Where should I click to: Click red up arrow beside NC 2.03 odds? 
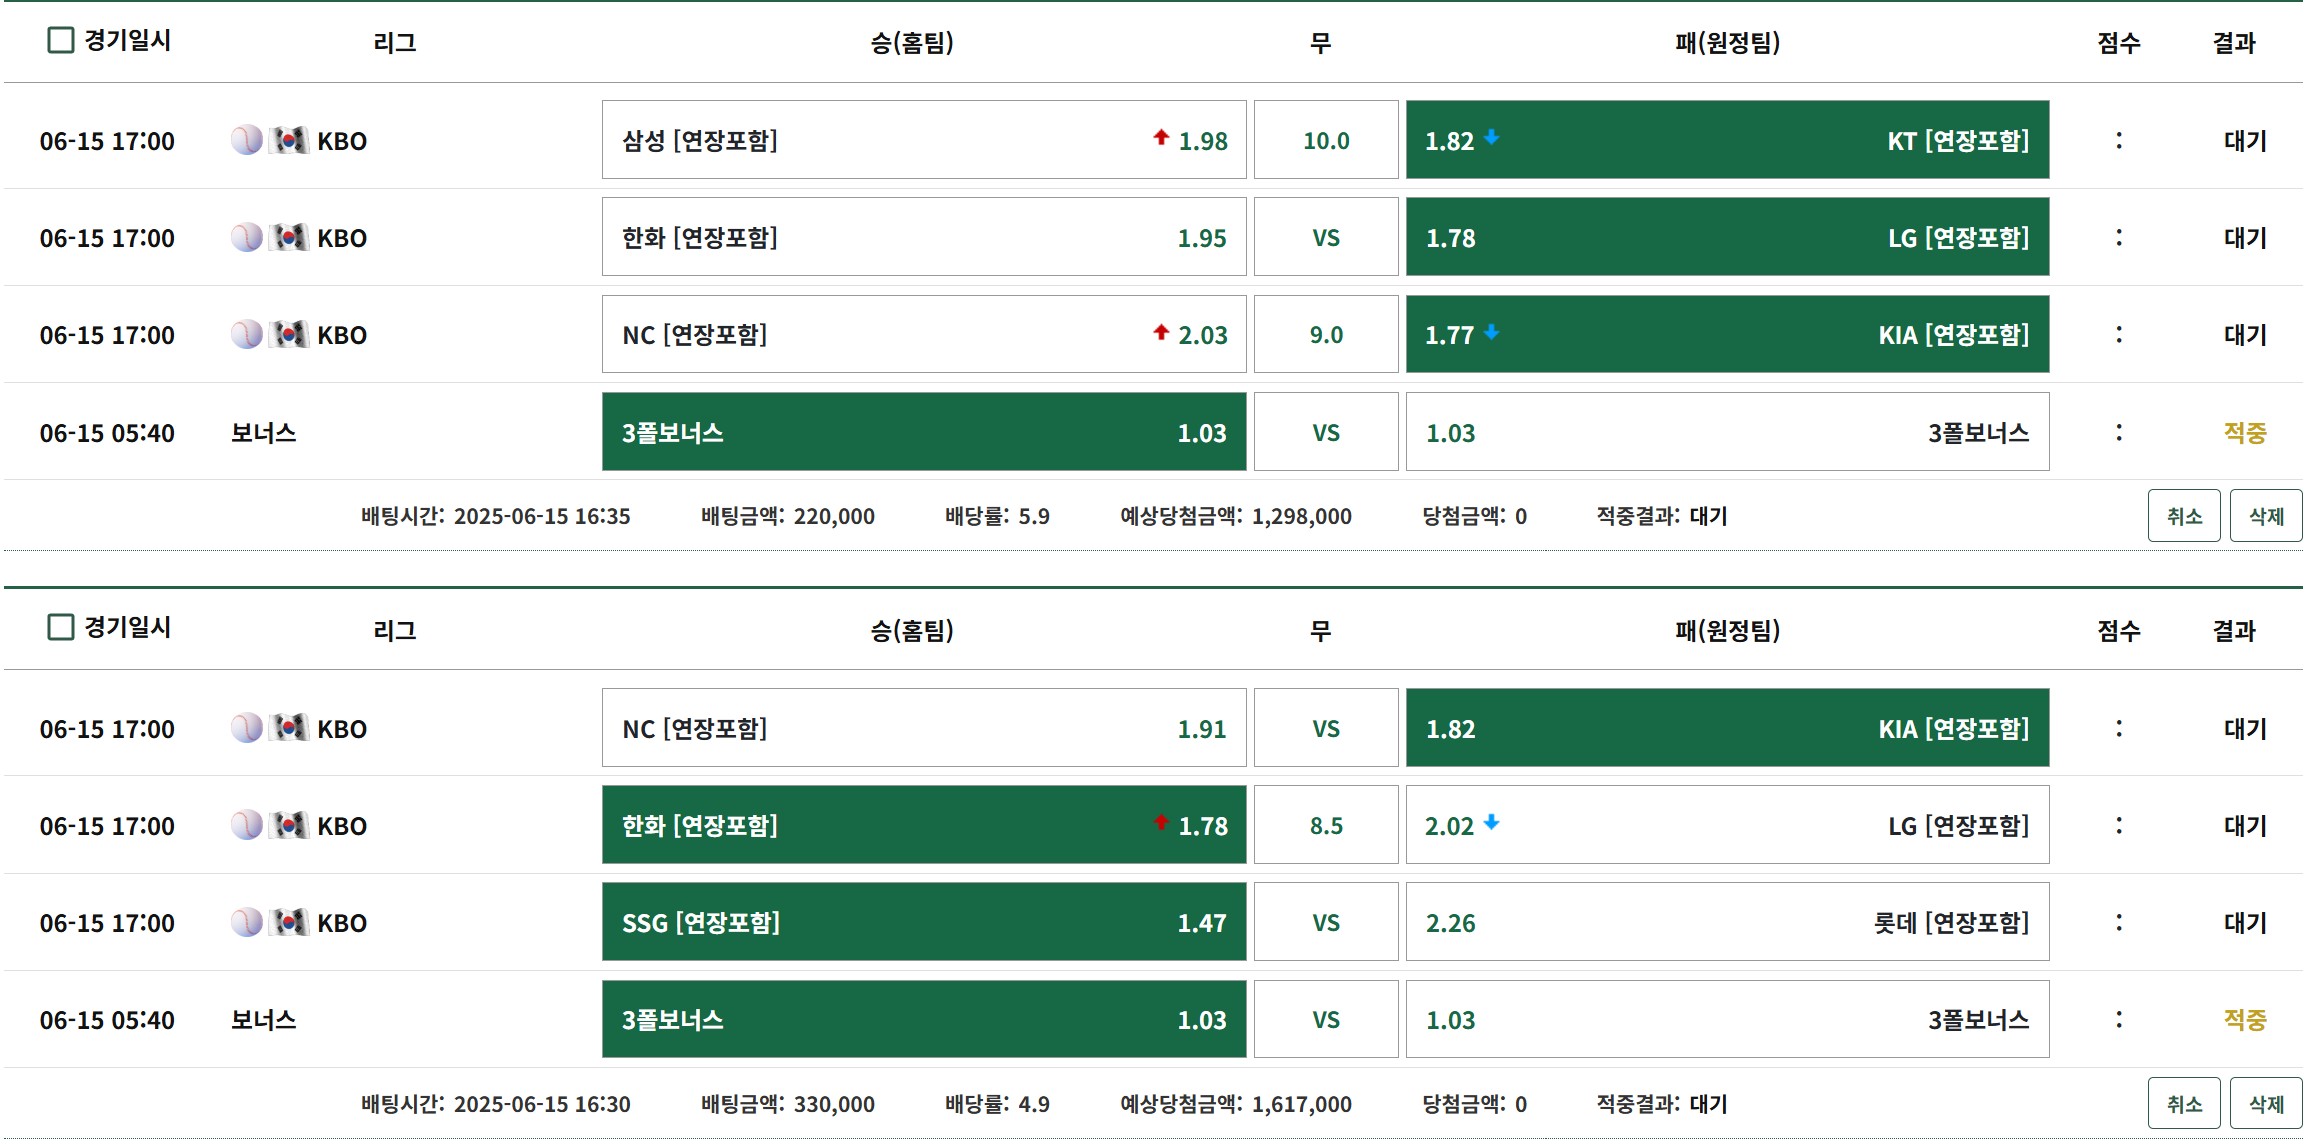point(1160,332)
